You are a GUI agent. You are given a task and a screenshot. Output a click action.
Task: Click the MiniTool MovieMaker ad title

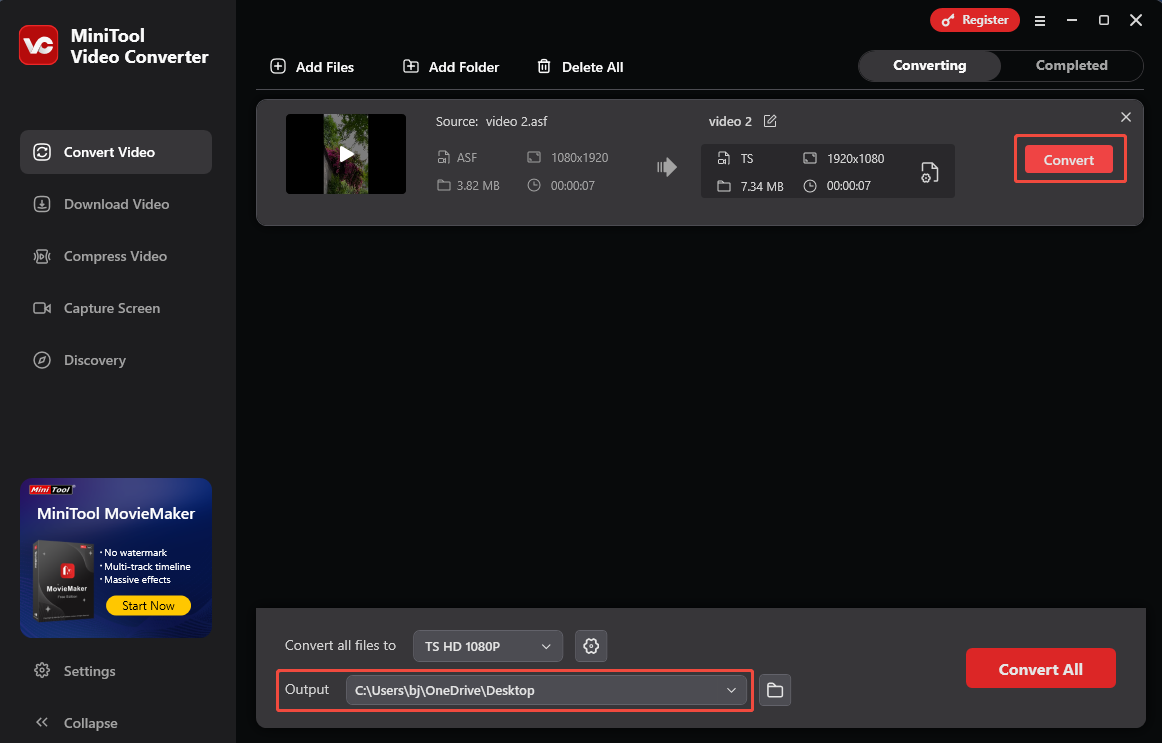(x=116, y=513)
